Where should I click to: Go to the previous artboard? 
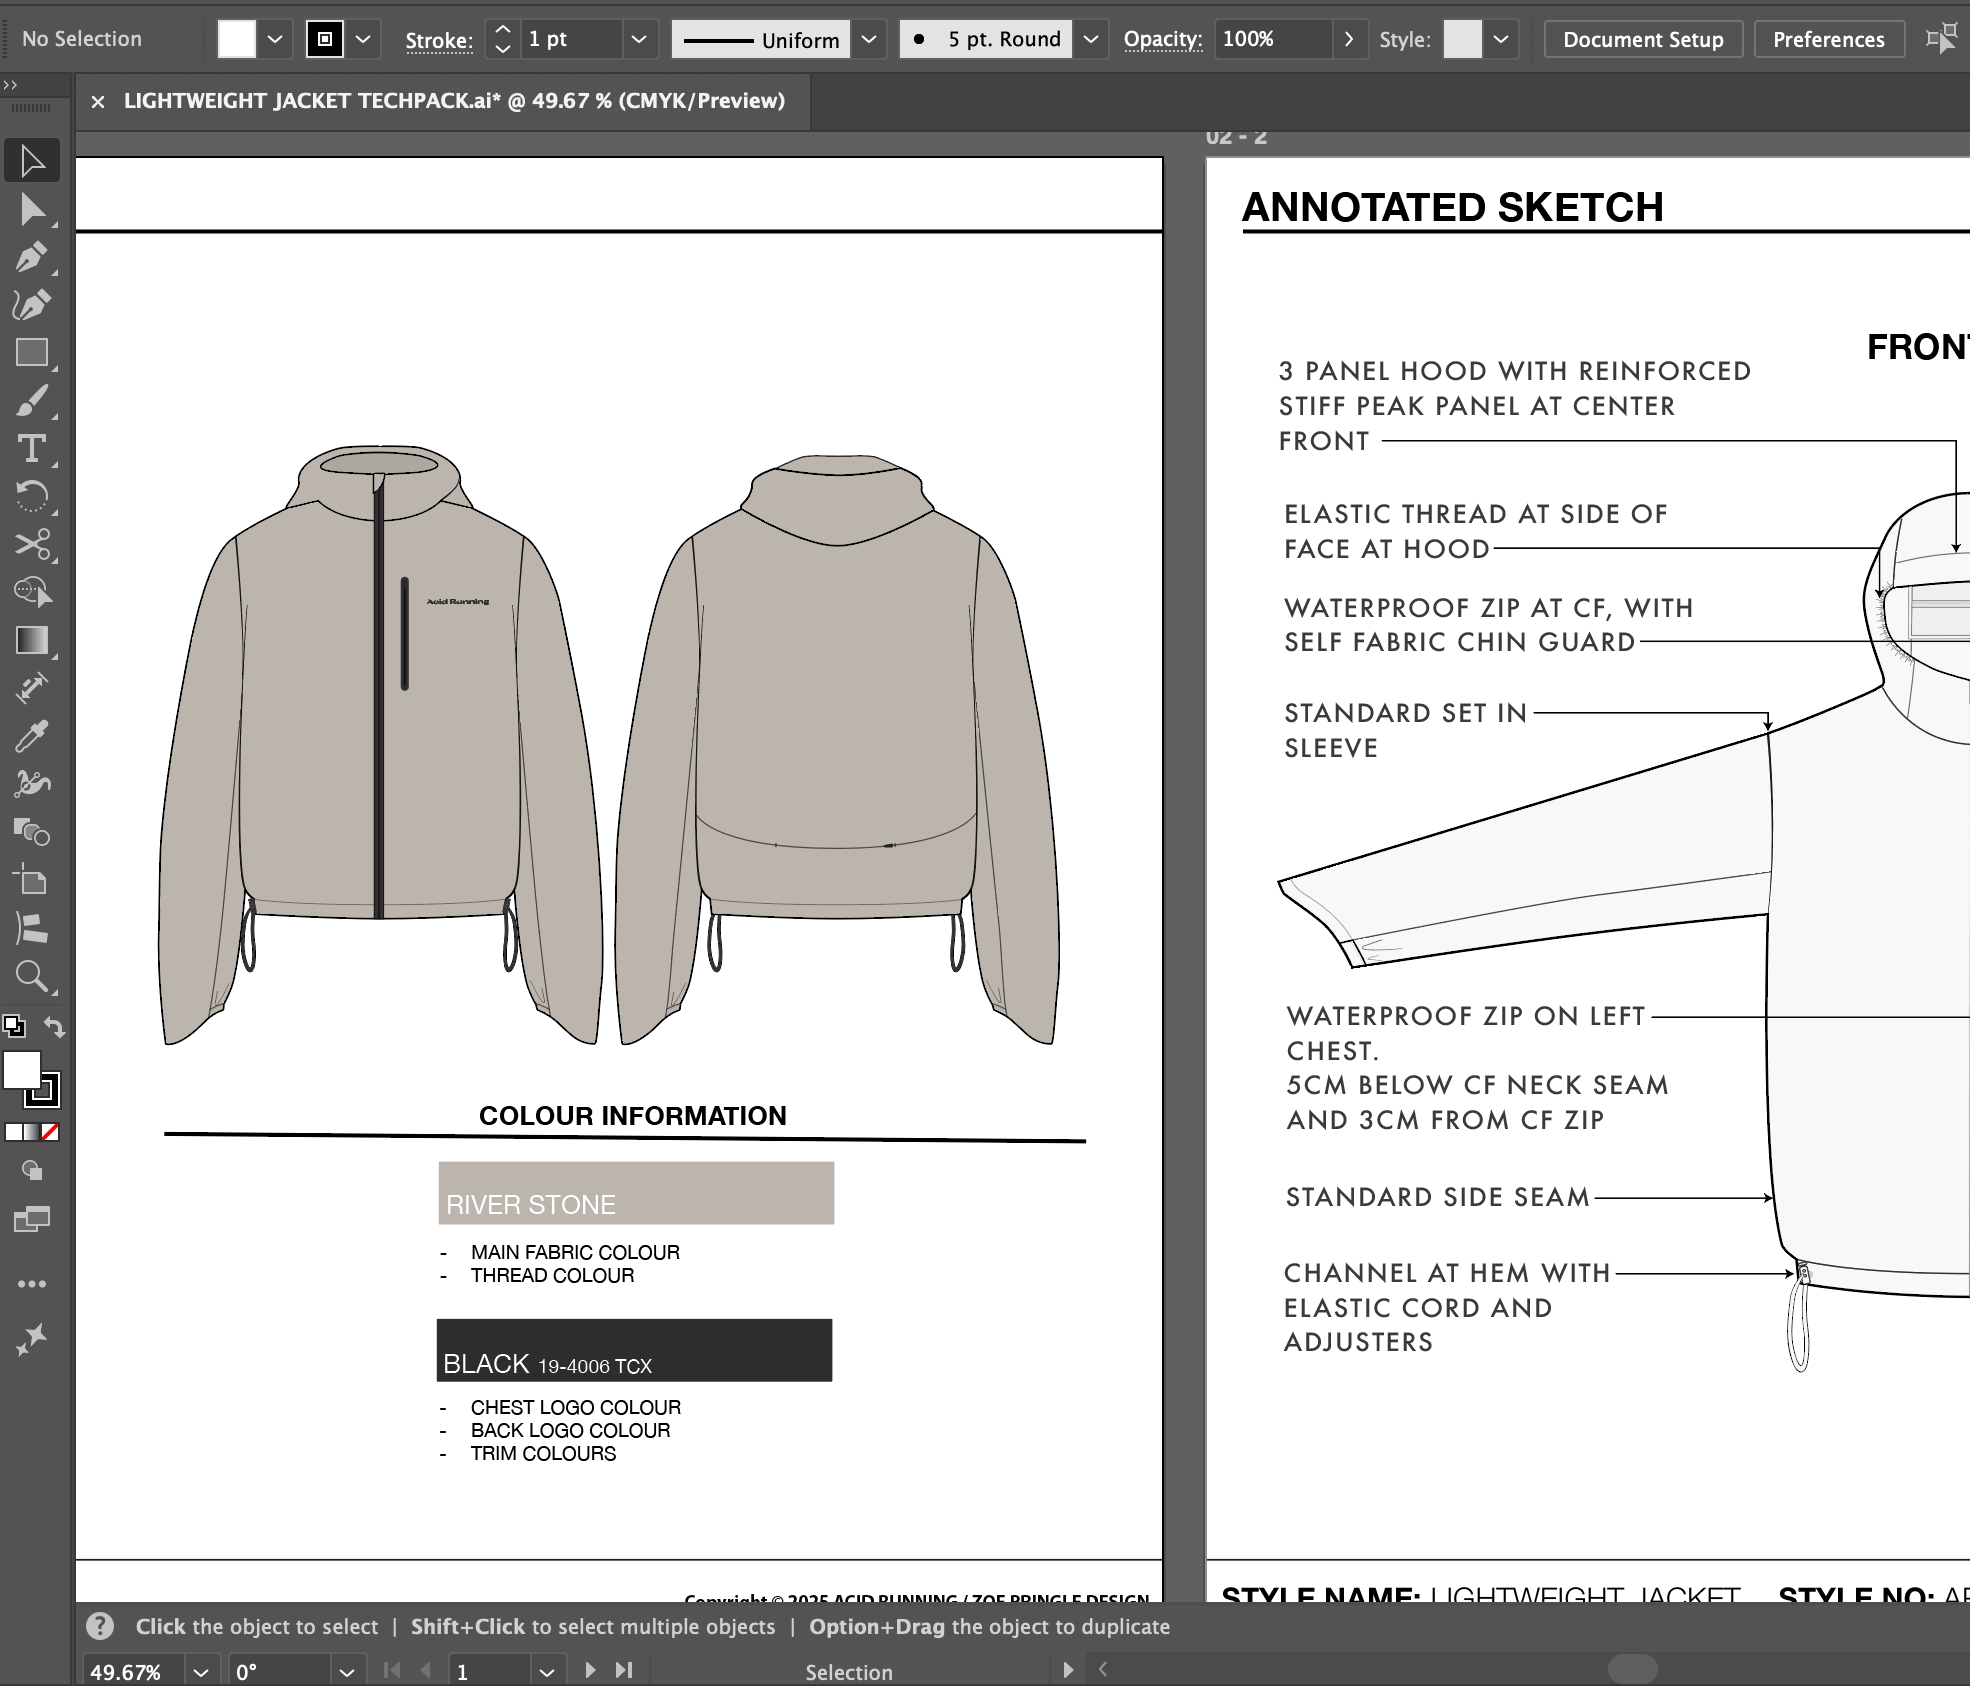coord(427,1670)
